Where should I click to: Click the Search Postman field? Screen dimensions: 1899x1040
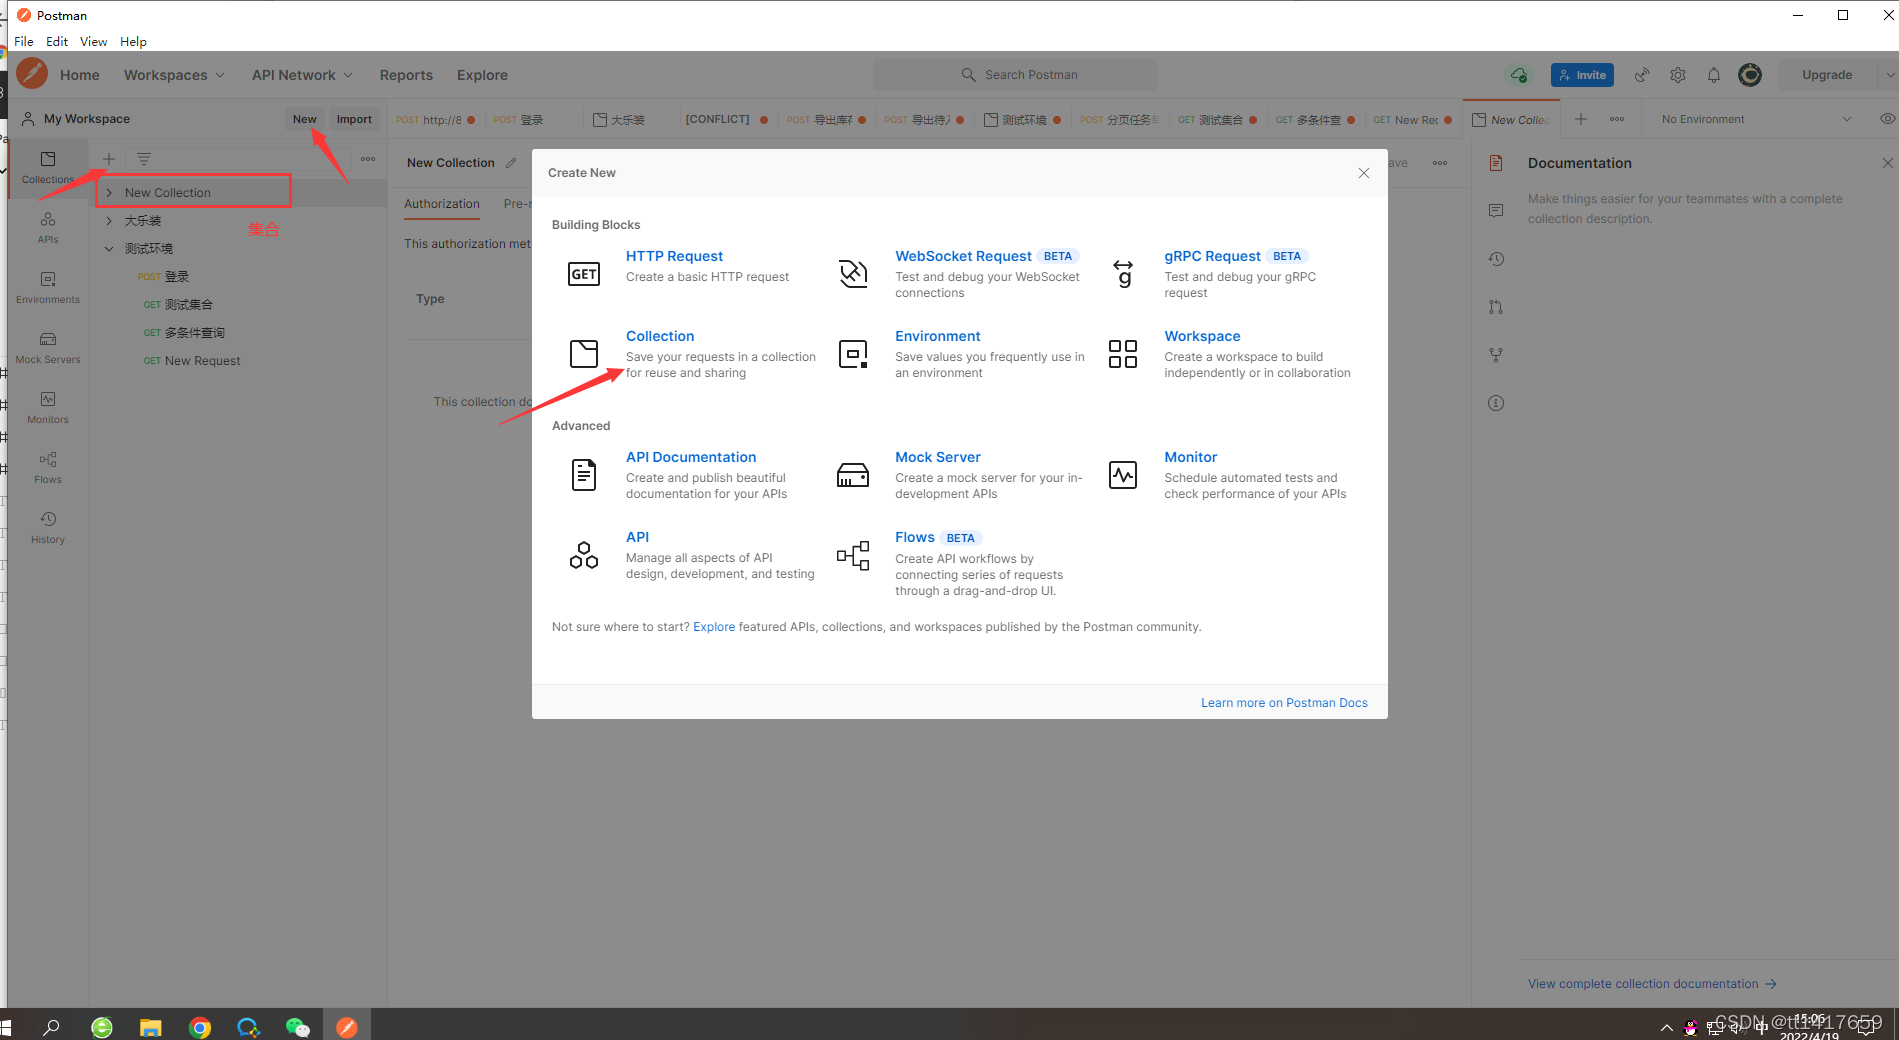(x=1015, y=75)
